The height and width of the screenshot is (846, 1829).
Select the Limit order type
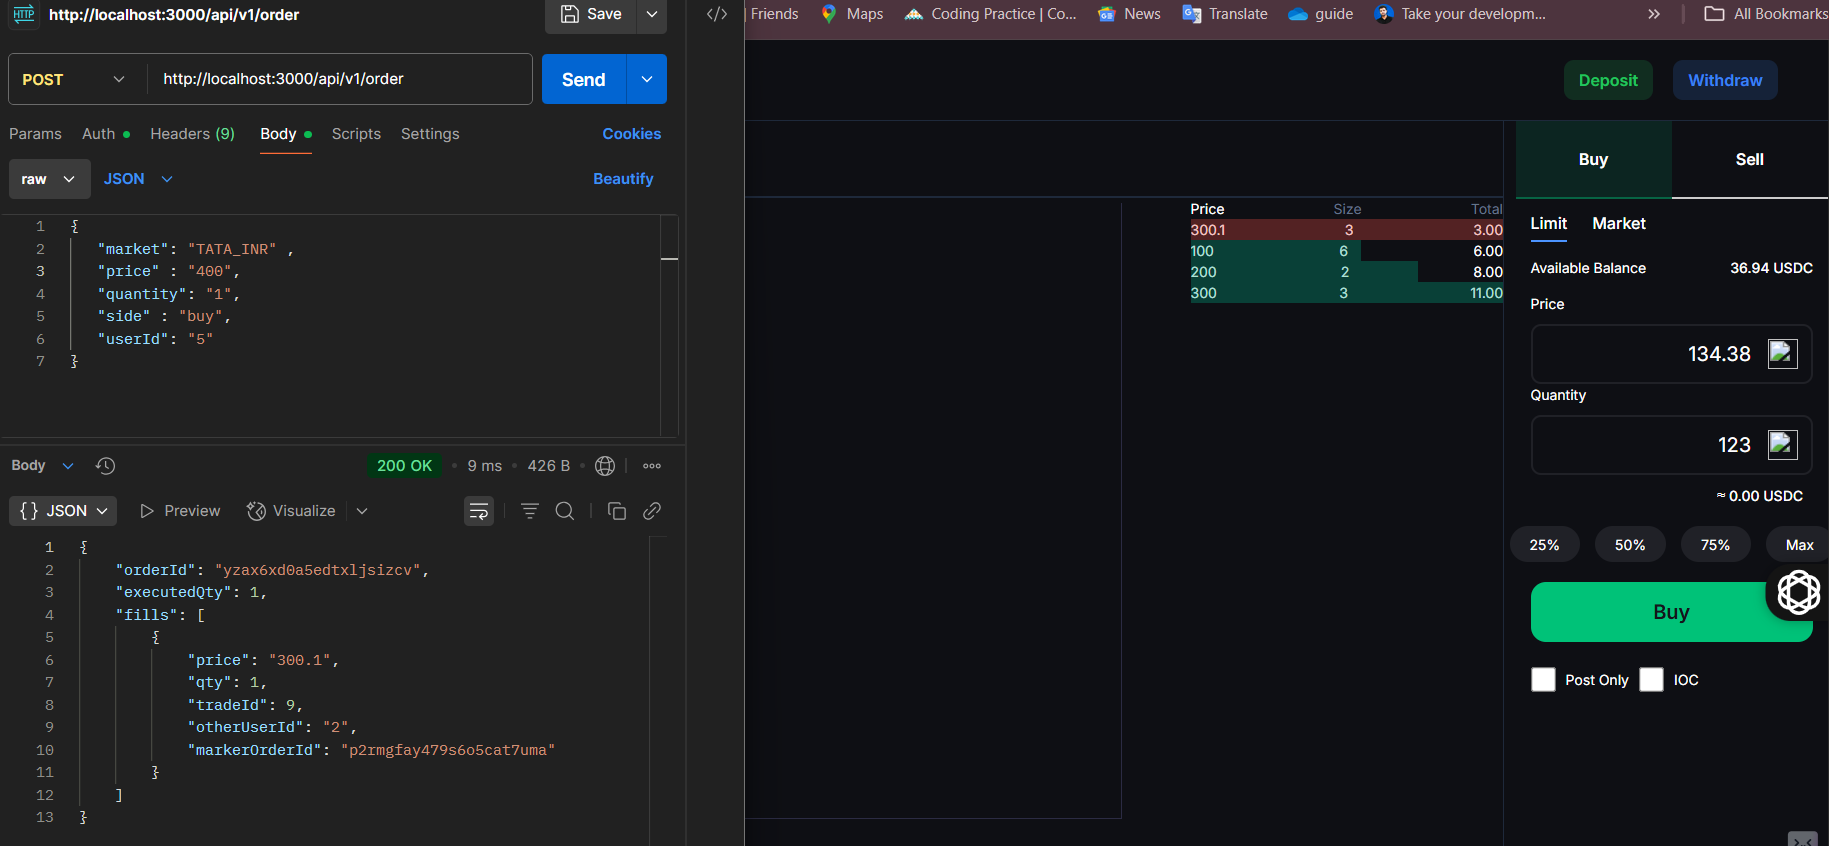coord(1549,224)
